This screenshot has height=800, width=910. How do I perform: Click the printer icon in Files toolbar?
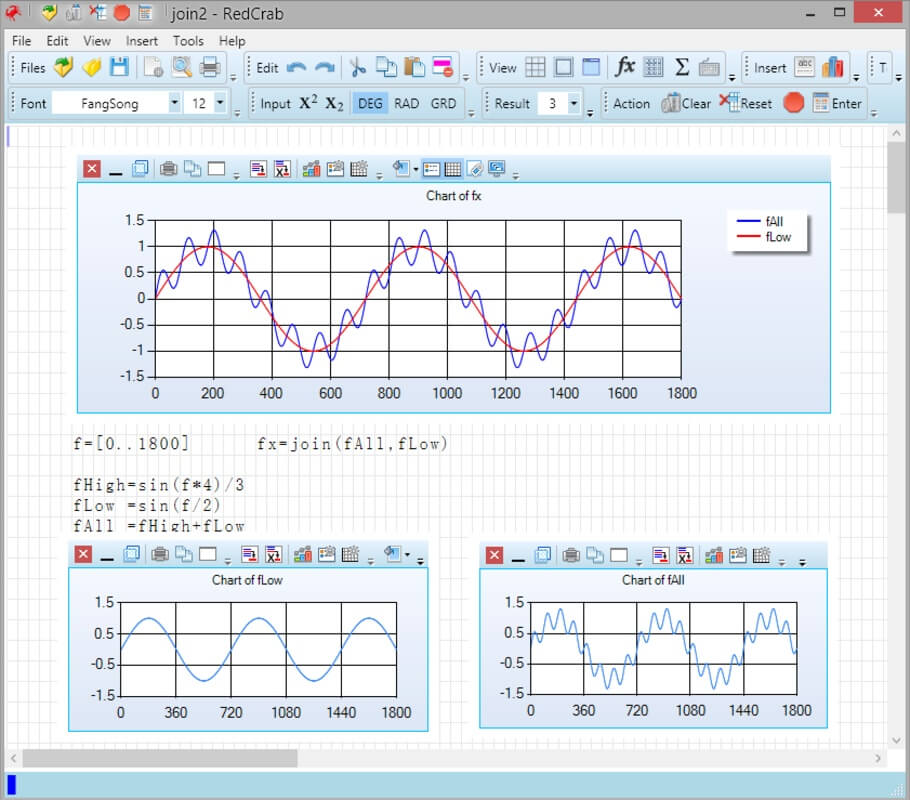pyautogui.click(x=210, y=67)
